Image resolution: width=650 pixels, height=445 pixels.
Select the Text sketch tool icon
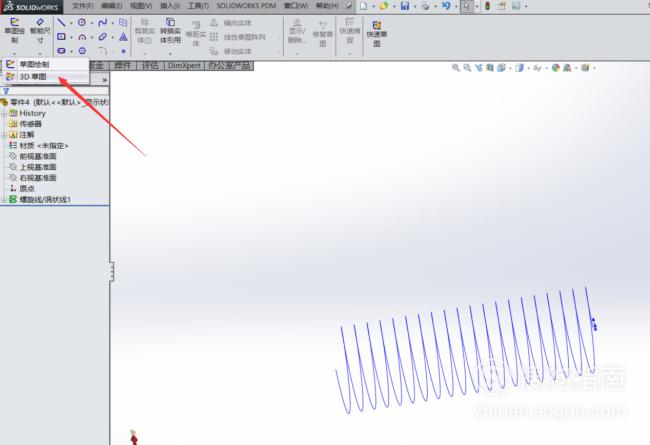click(x=123, y=37)
